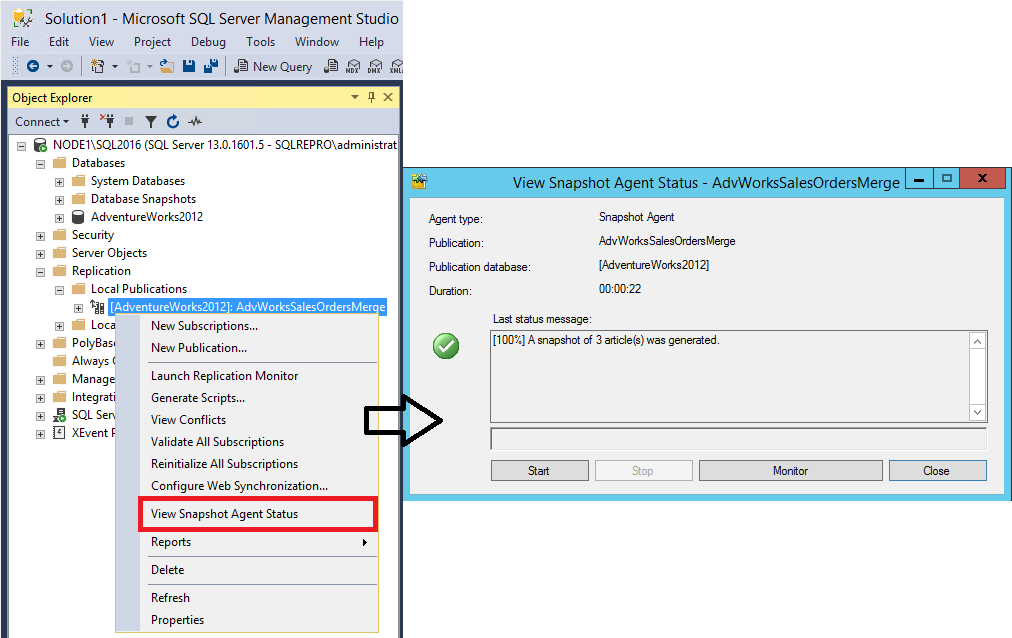Click the Connect plug icon in Object Explorer

84,121
